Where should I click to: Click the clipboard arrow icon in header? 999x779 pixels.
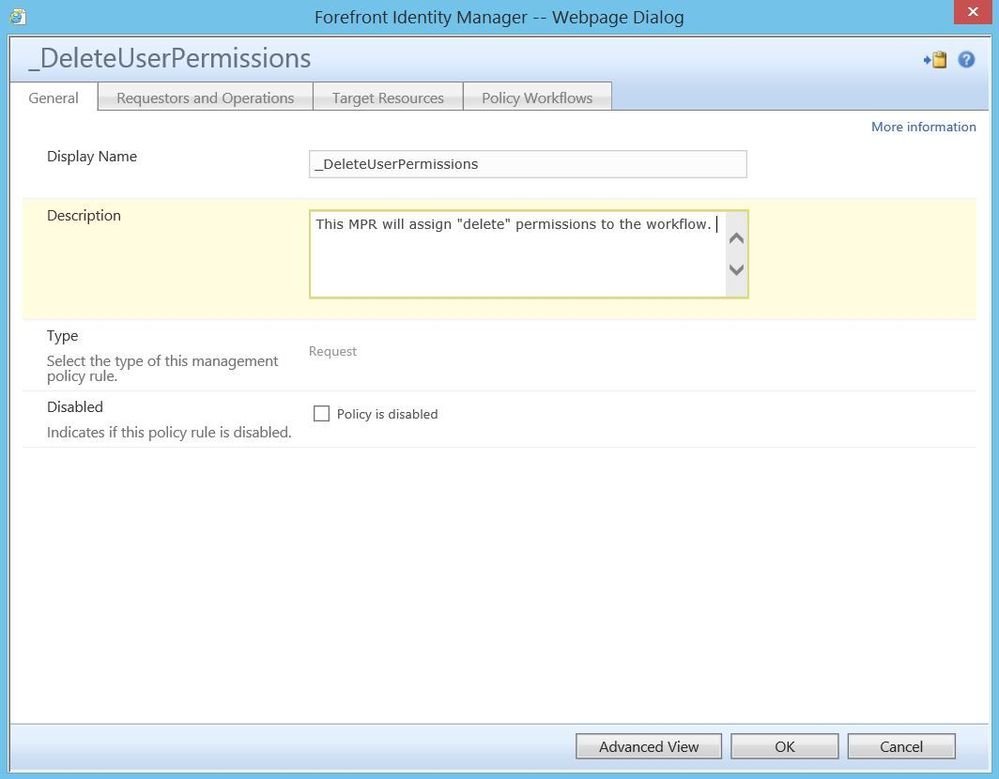click(x=935, y=60)
